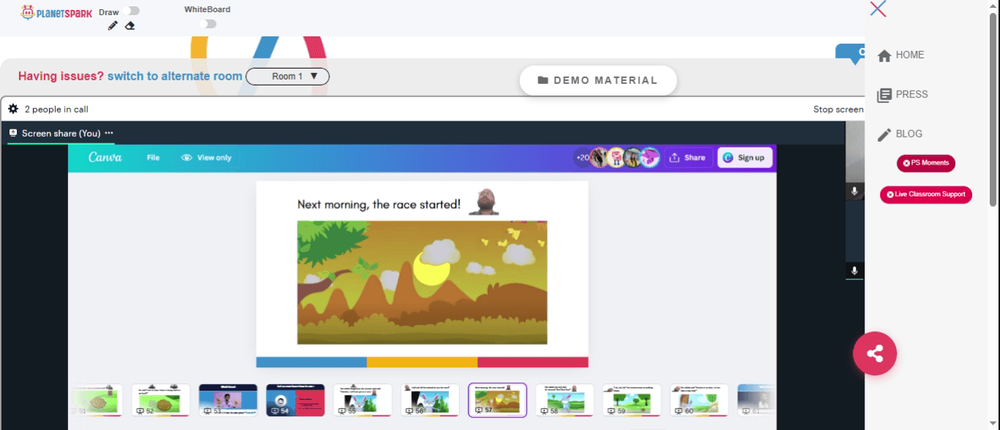Open Screen share options ellipsis
1000x430 pixels.
click(x=109, y=133)
